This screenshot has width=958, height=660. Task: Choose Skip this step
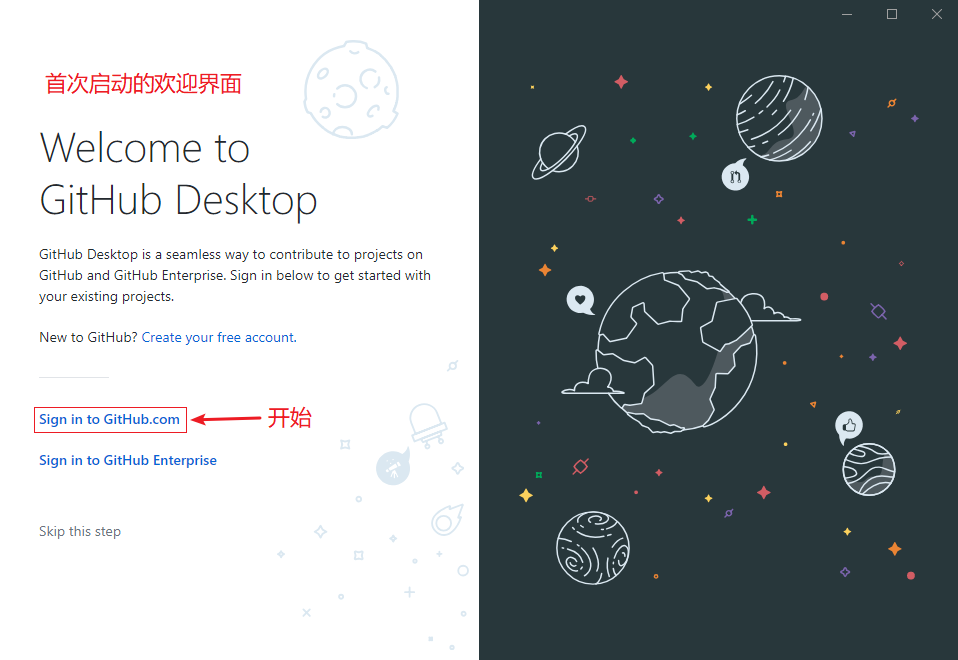pos(80,531)
